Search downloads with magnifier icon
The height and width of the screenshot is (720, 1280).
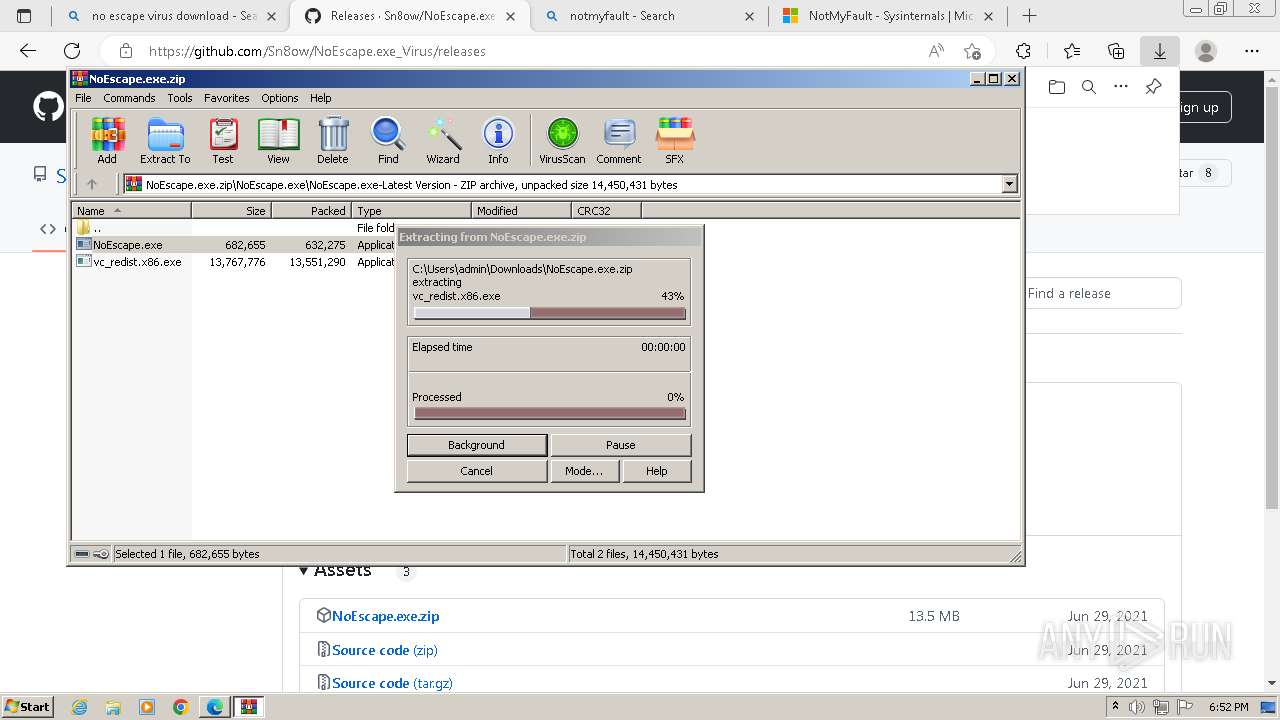[1089, 87]
